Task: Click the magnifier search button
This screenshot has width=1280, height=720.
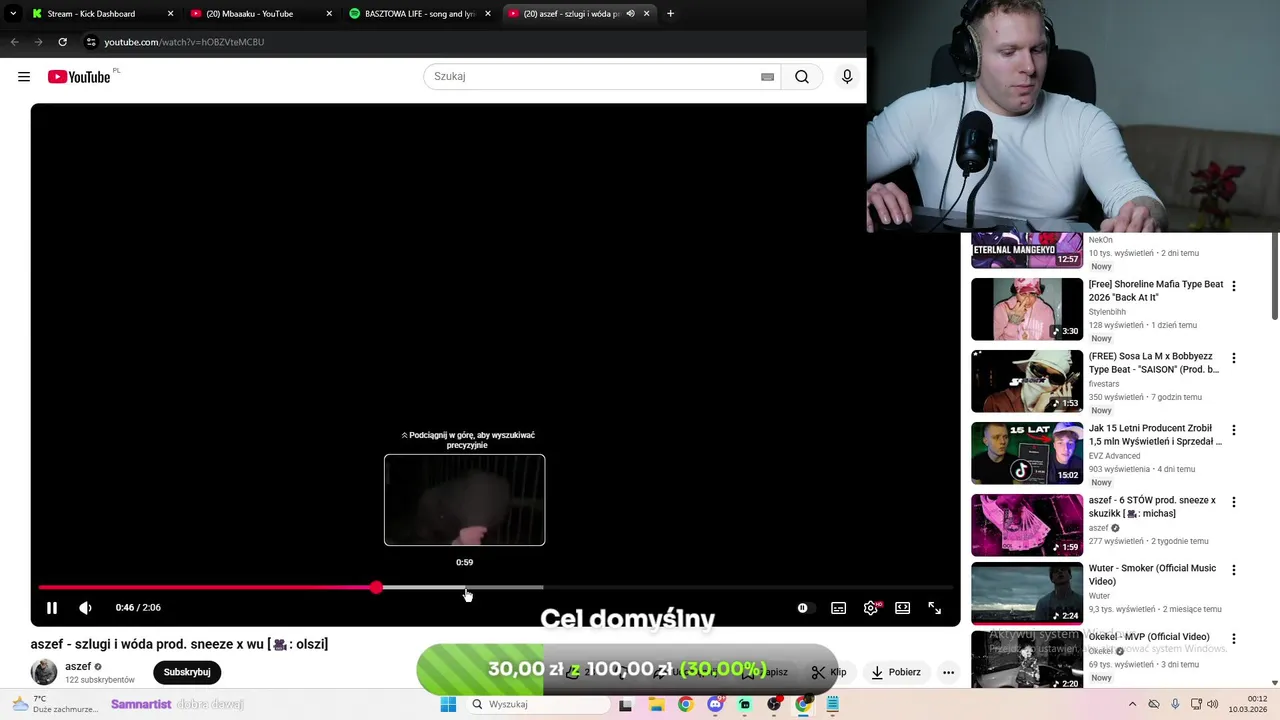Action: [802, 77]
